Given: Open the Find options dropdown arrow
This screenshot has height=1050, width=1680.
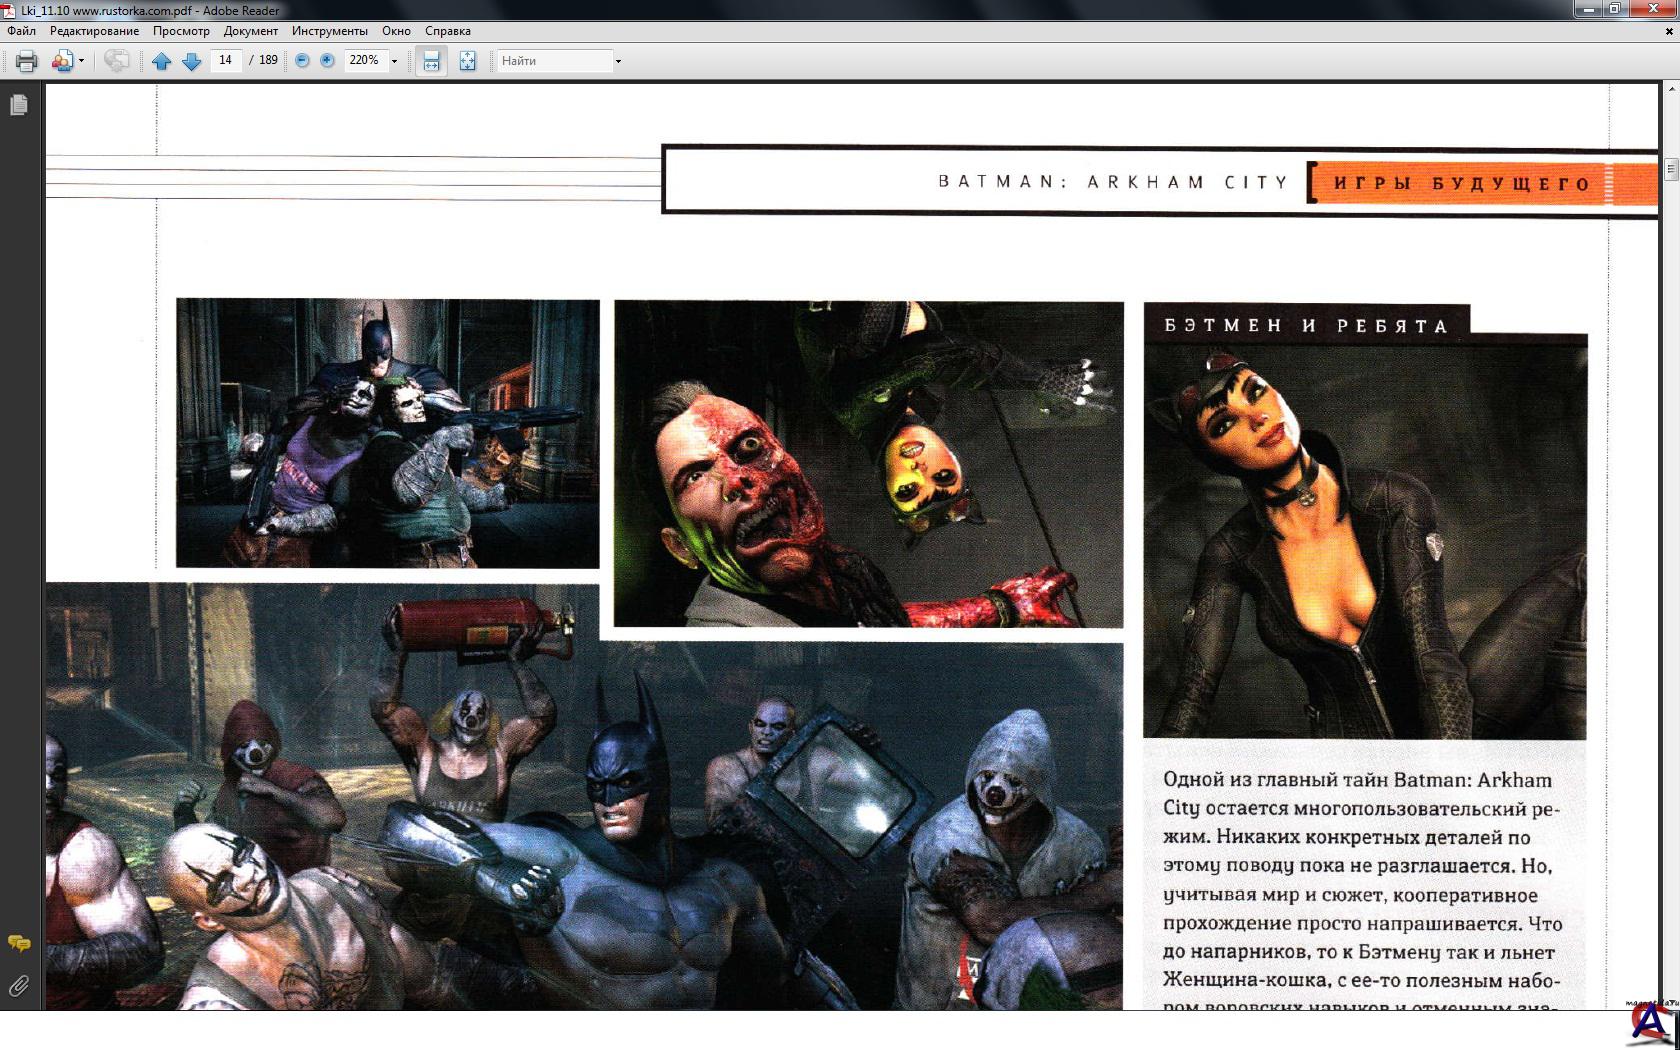Looking at the screenshot, I should click(x=618, y=61).
